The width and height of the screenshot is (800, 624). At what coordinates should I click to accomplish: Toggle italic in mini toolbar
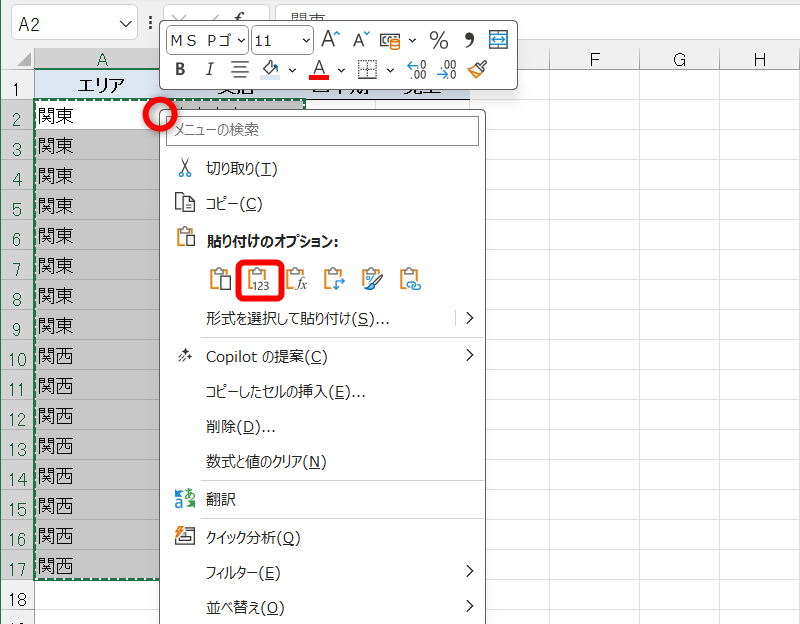pyautogui.click(x=209, y=69)
